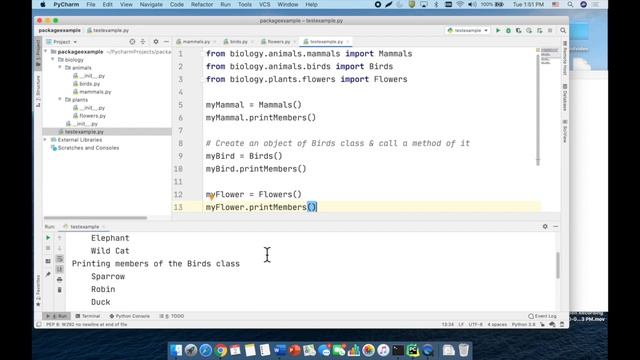640x360 pixels.
Task: Open Run panel settings gear
Action: coord(545,227)
